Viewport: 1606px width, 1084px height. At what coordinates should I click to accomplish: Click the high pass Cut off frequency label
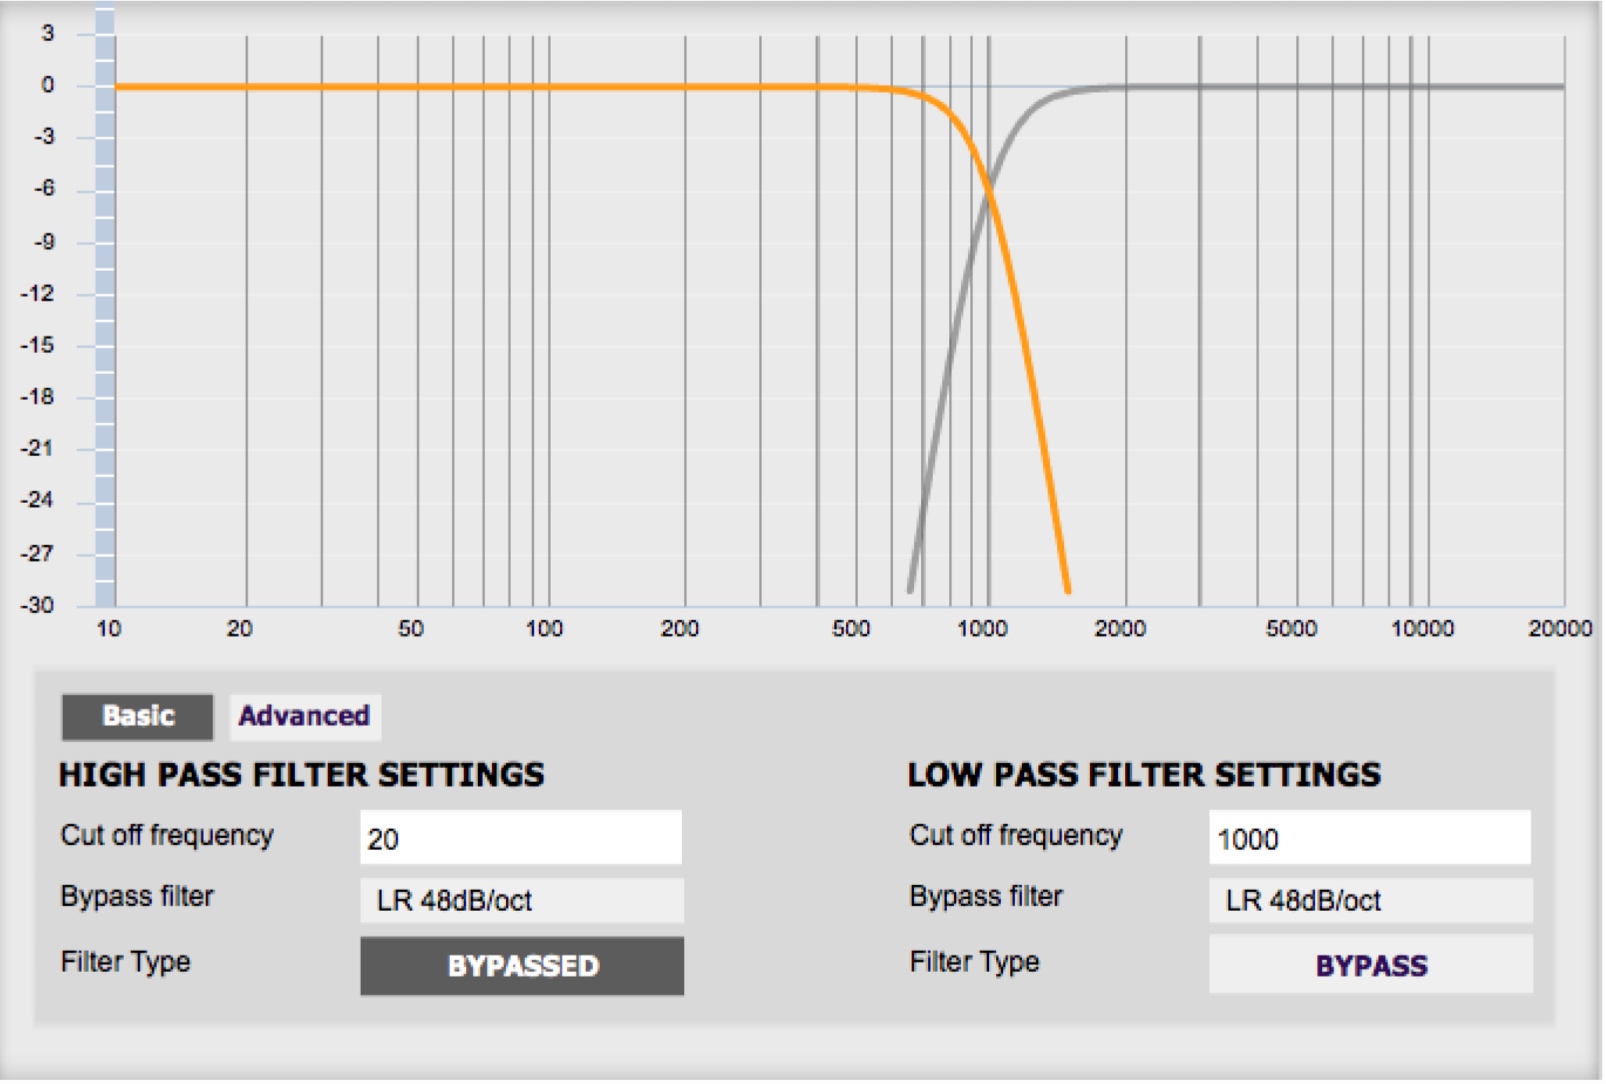pyautogui.click(x=167, y=835)
